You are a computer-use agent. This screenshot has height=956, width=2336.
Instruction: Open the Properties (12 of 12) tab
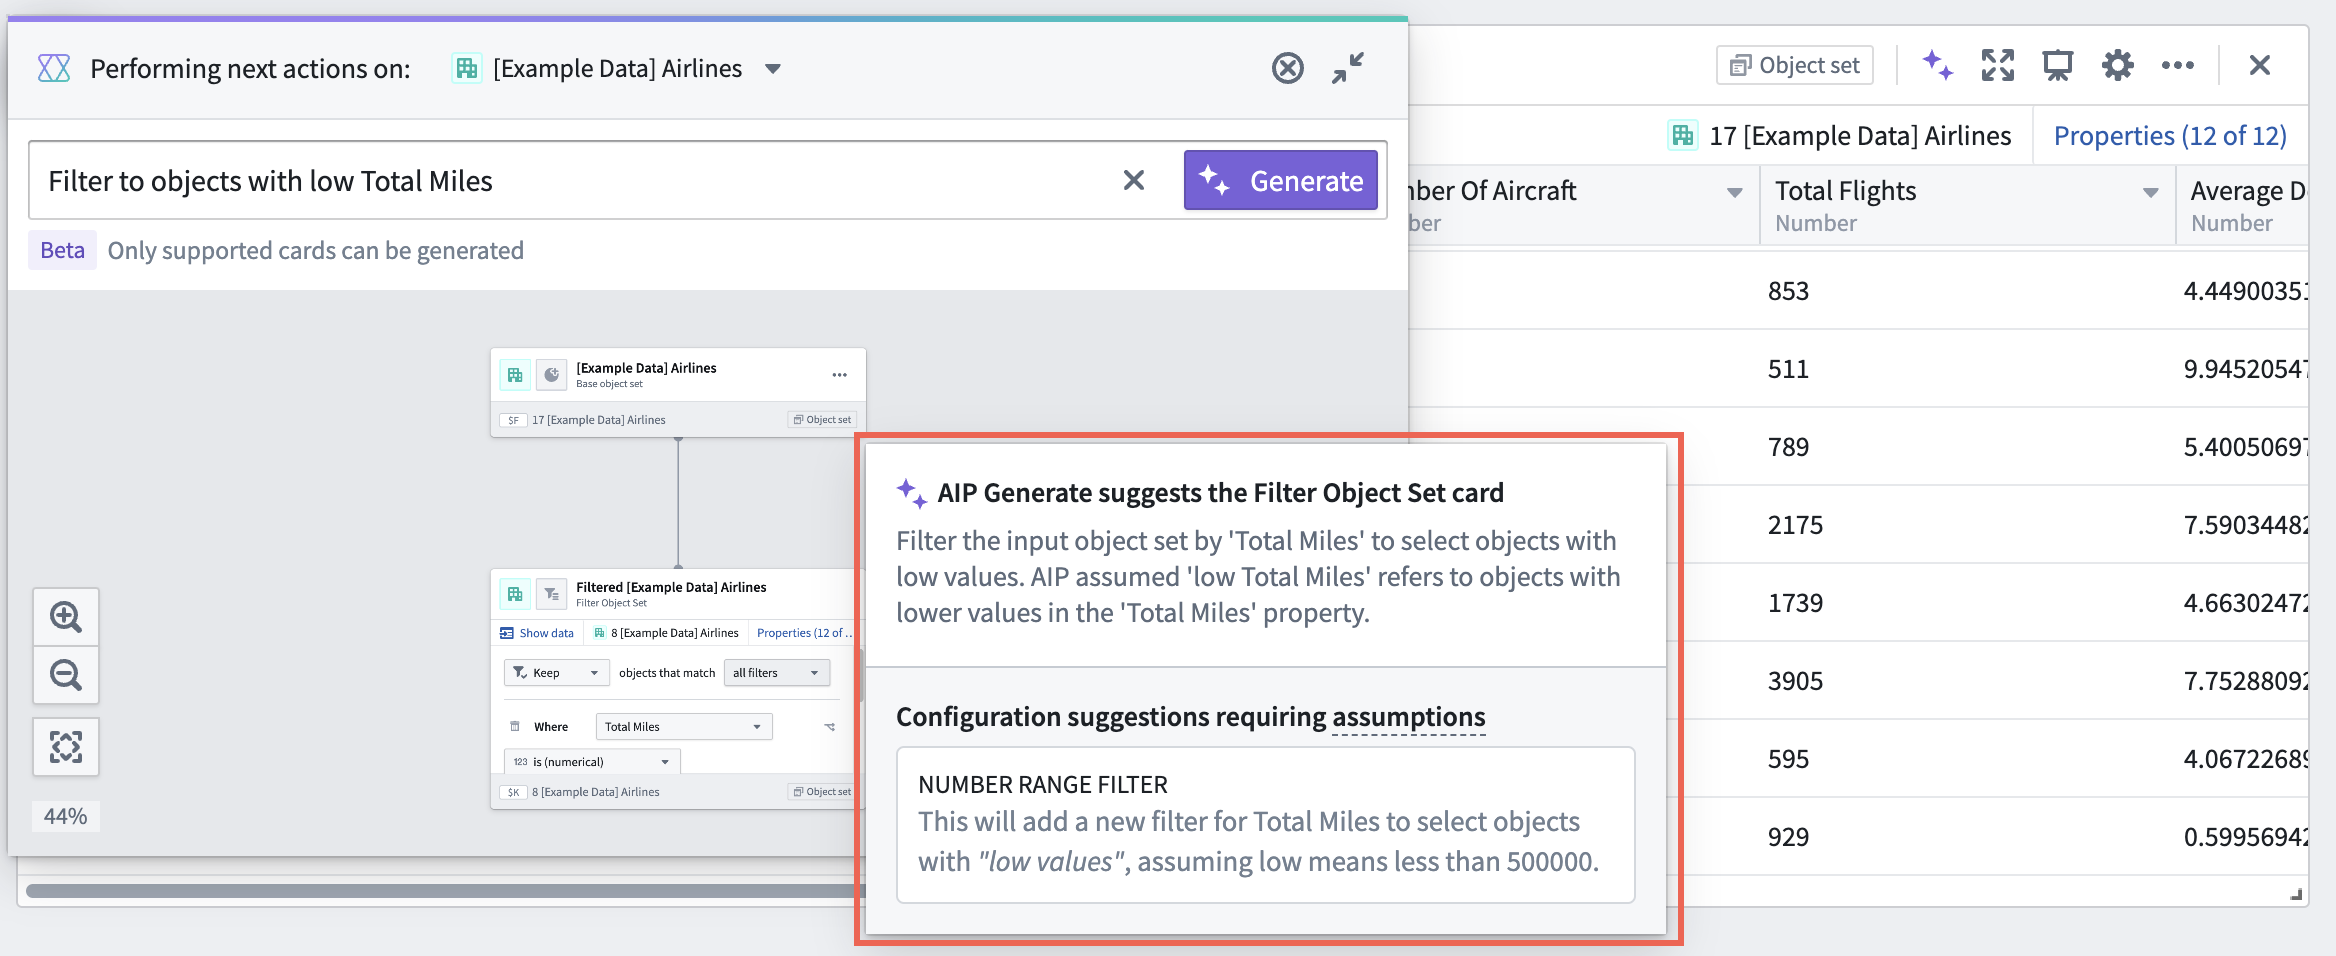(x=2170, y=135)
